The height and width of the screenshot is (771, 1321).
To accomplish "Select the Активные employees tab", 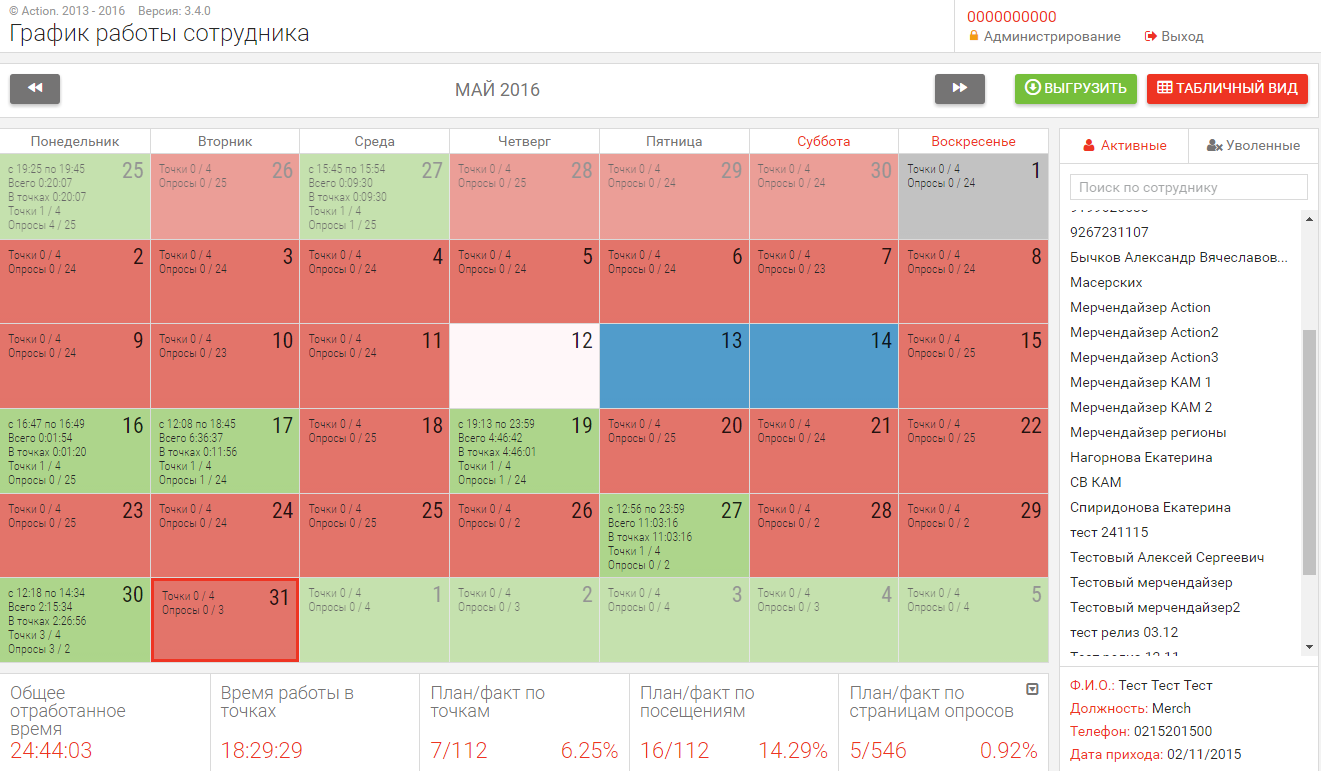I will [1124, 146].
